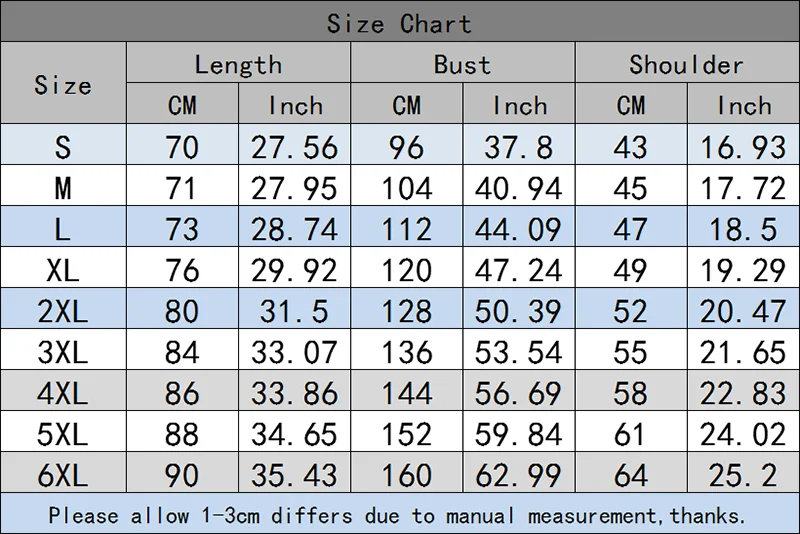This screenshot has height=534, width=800.
Task: Select the 62.99 inch bust cell
Action: click(x=518, y=475)
